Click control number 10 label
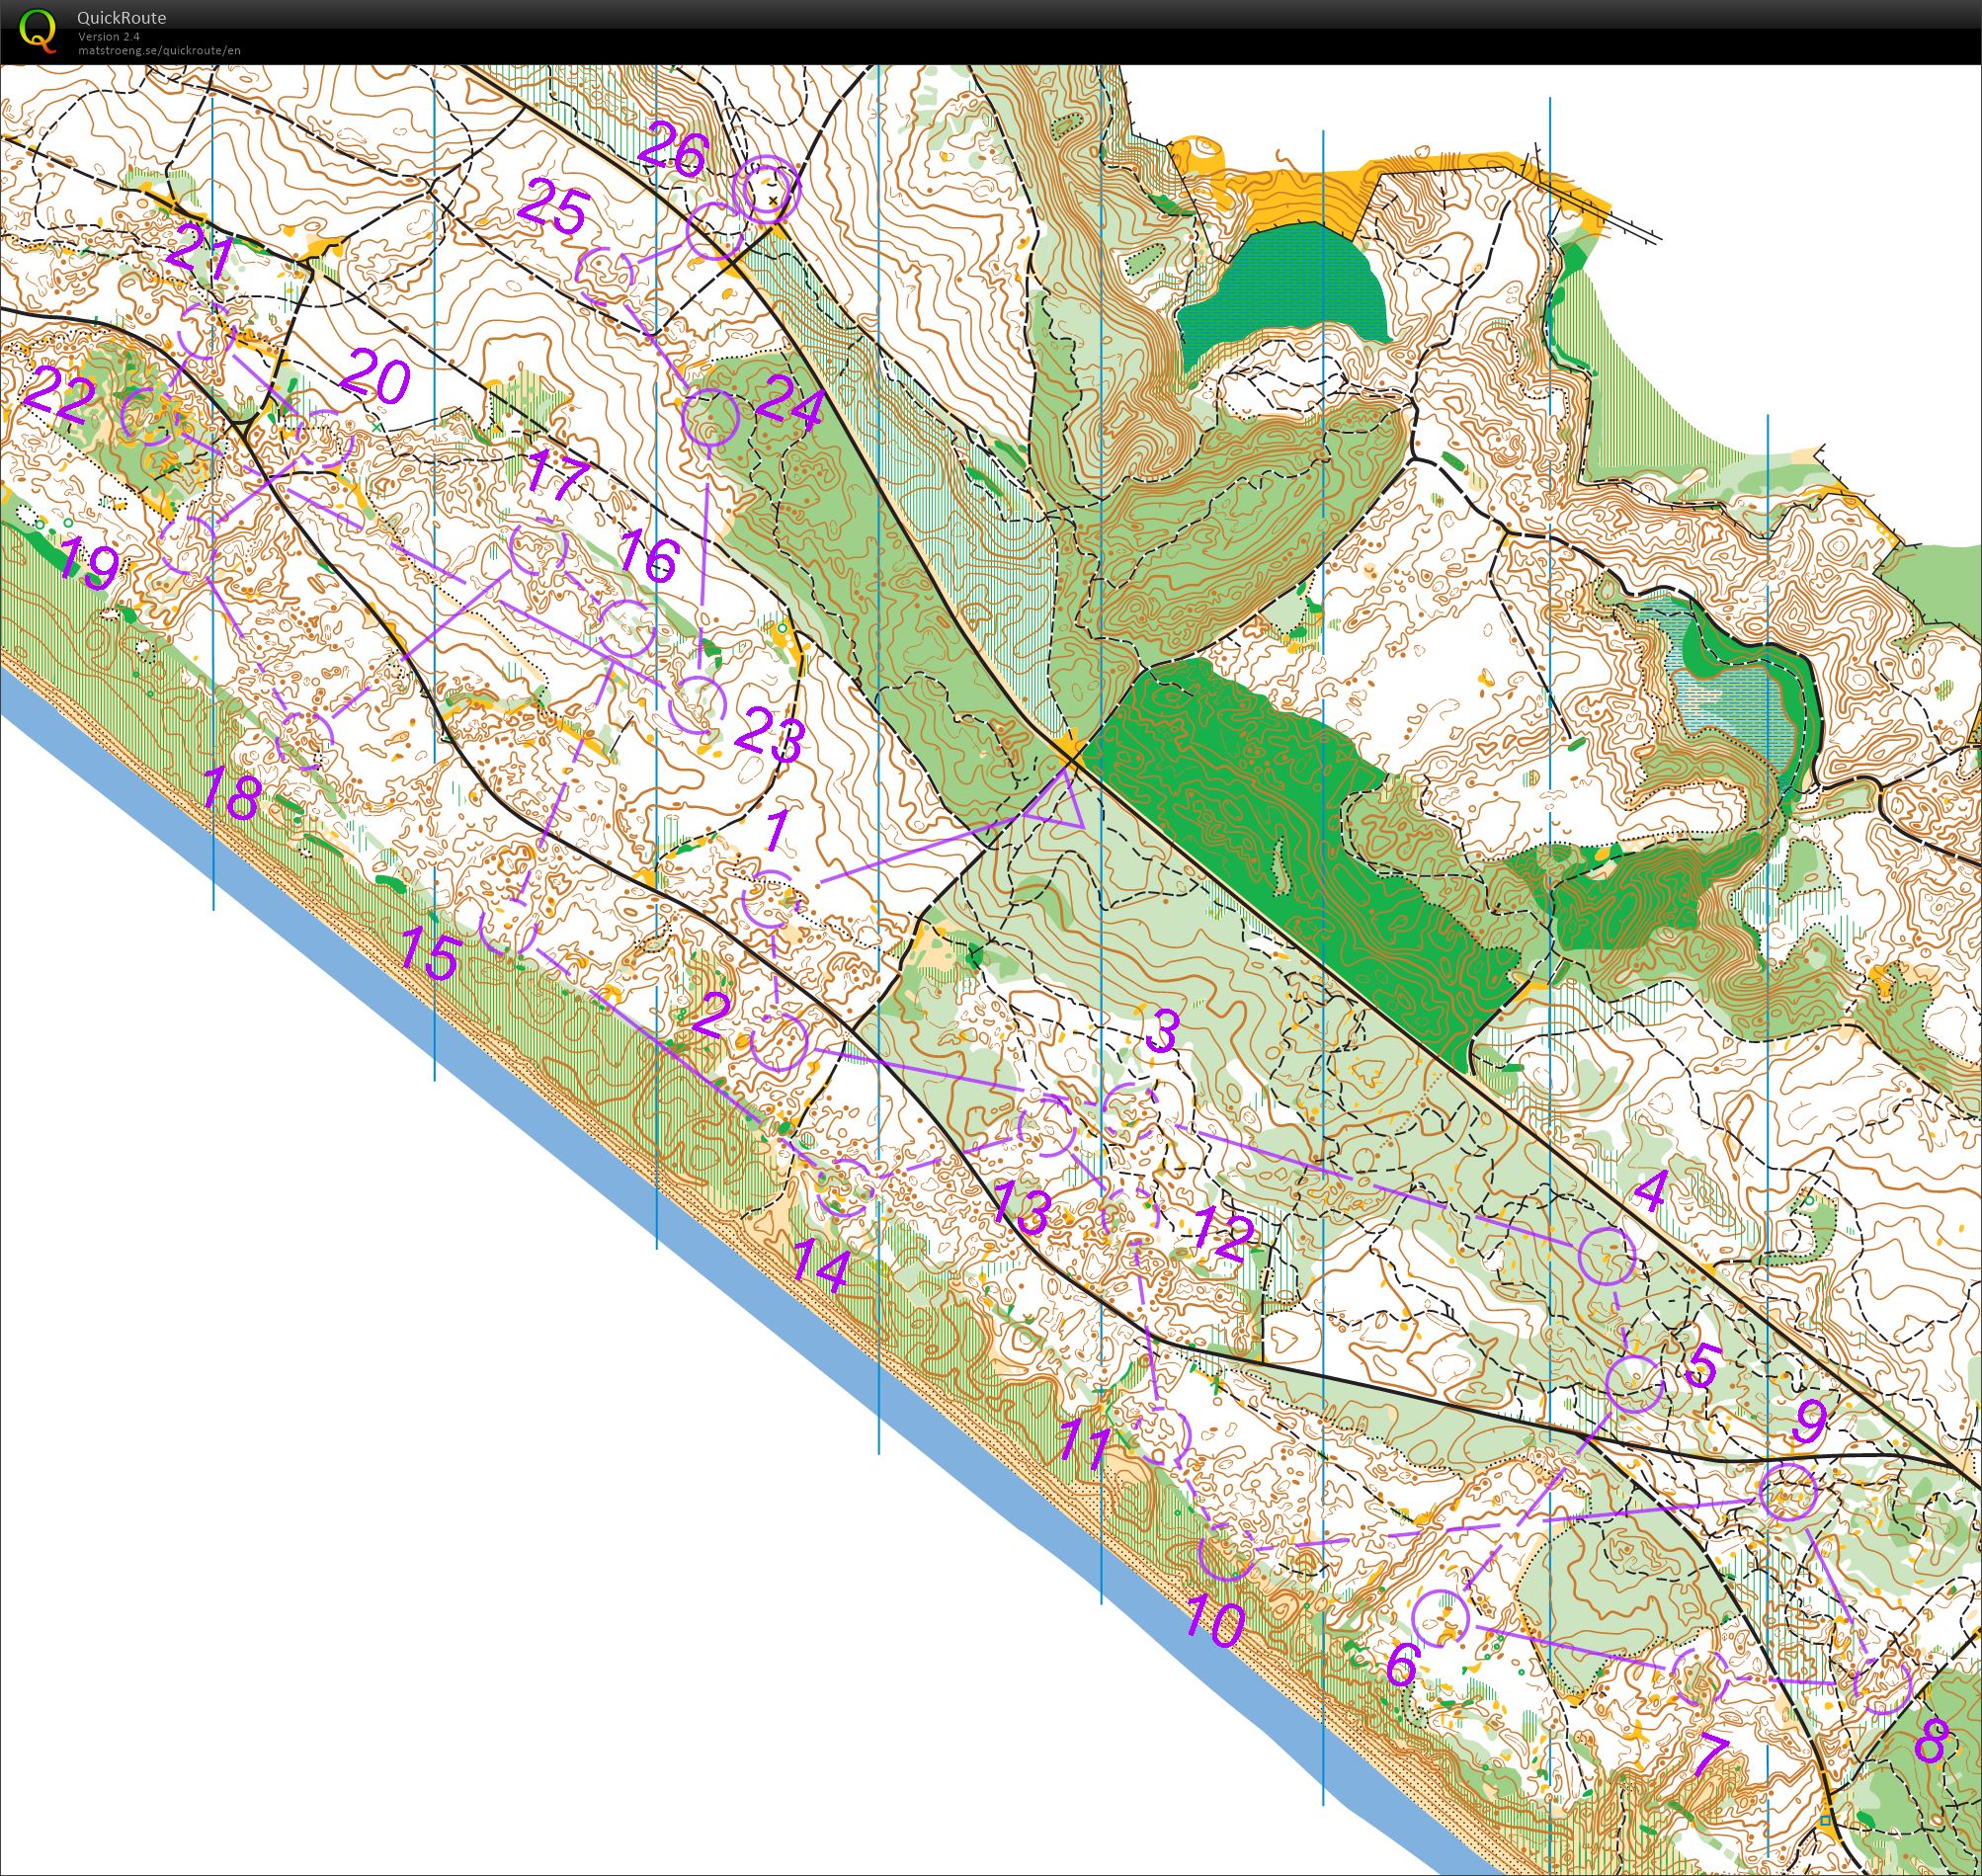The width and height of the screenshot is (1982, 1876). 1215,1624
